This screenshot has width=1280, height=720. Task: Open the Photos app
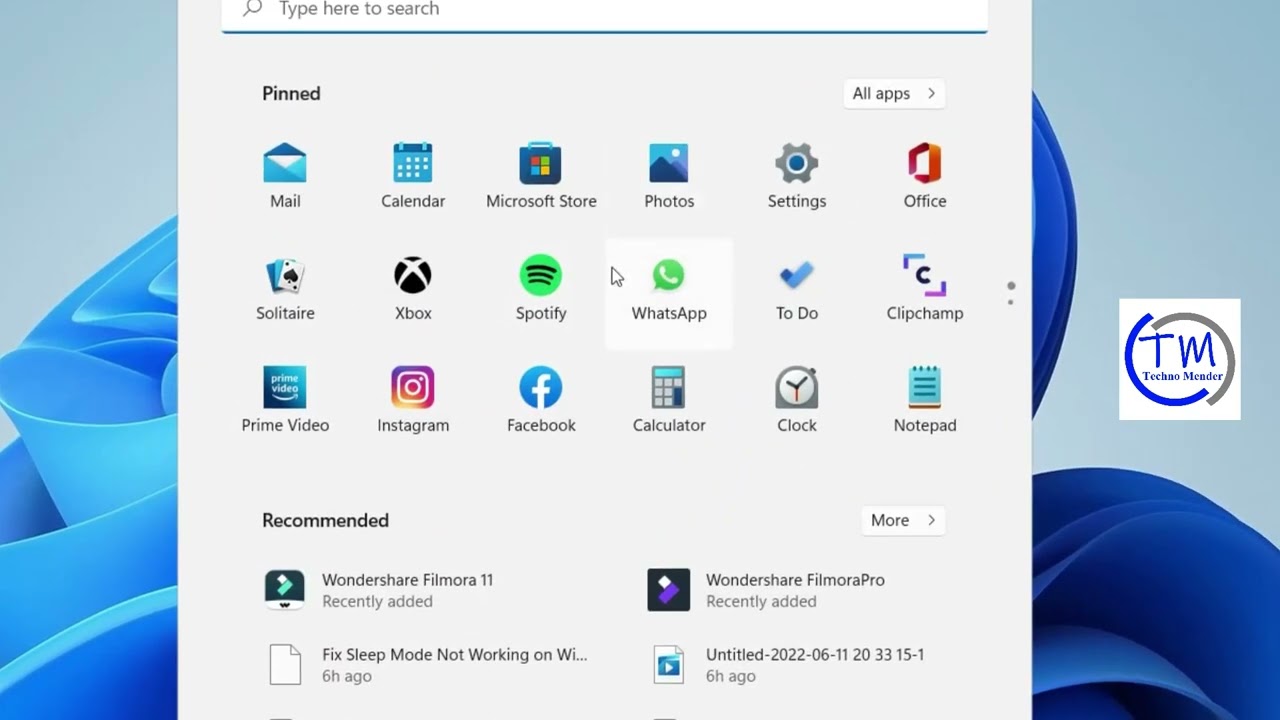pos(669,176)
